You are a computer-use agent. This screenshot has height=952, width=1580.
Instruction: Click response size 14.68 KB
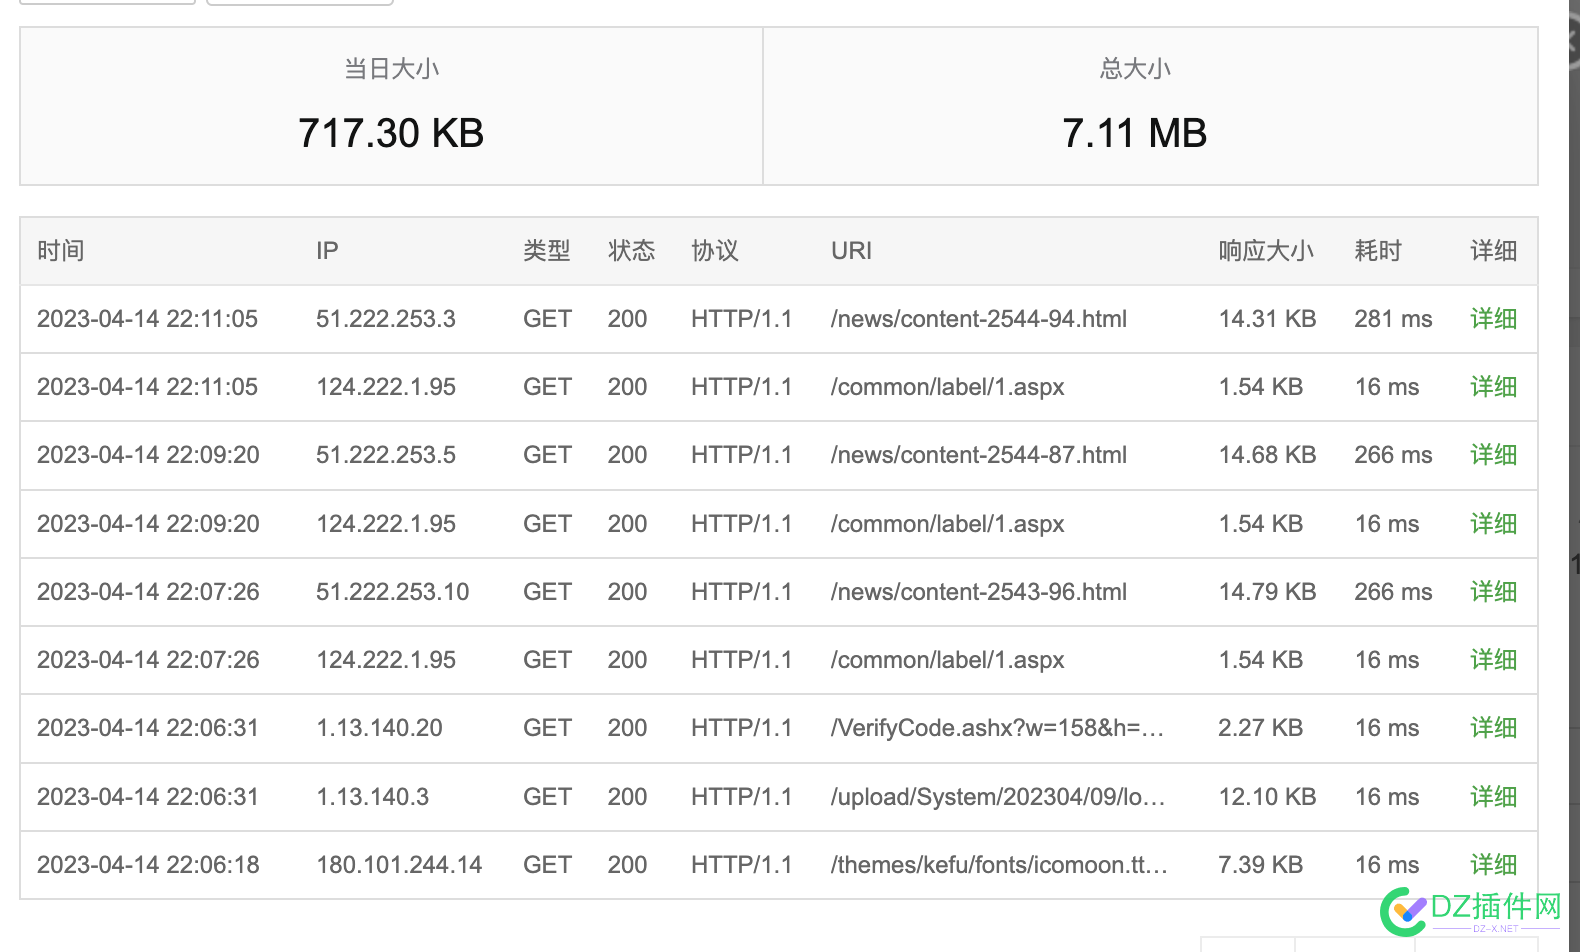point(1267,455)
